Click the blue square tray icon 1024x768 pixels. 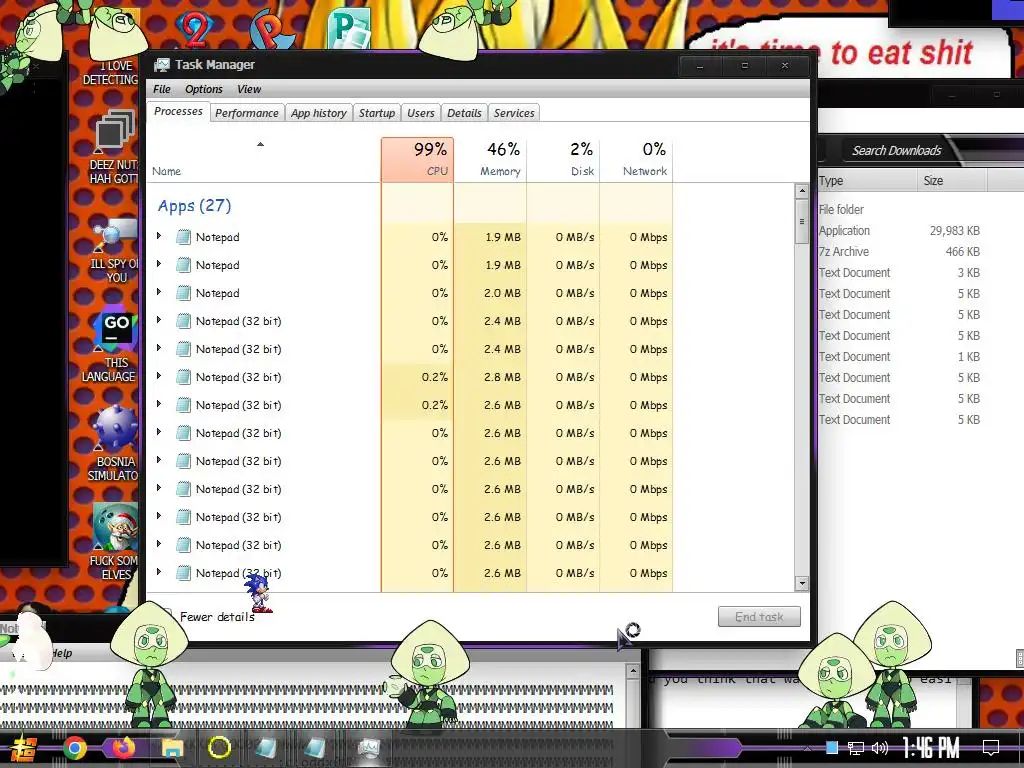831,748
